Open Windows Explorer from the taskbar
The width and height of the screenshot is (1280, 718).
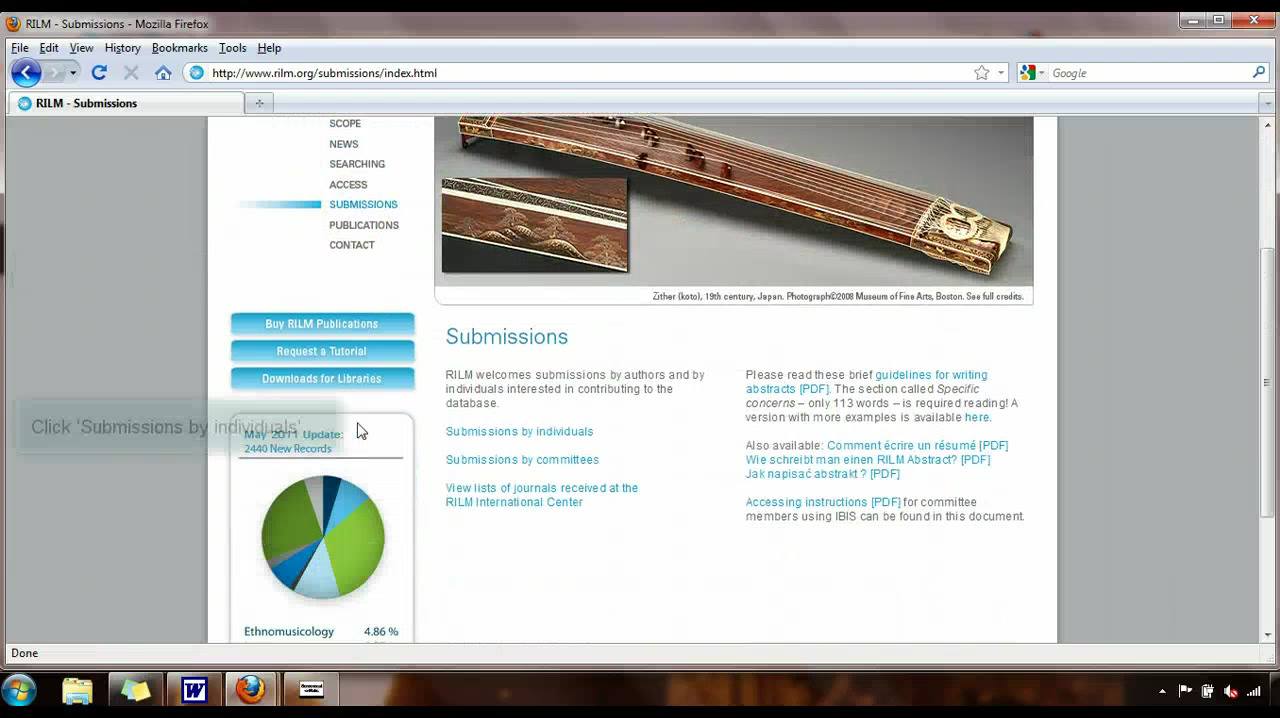[77, 690]
